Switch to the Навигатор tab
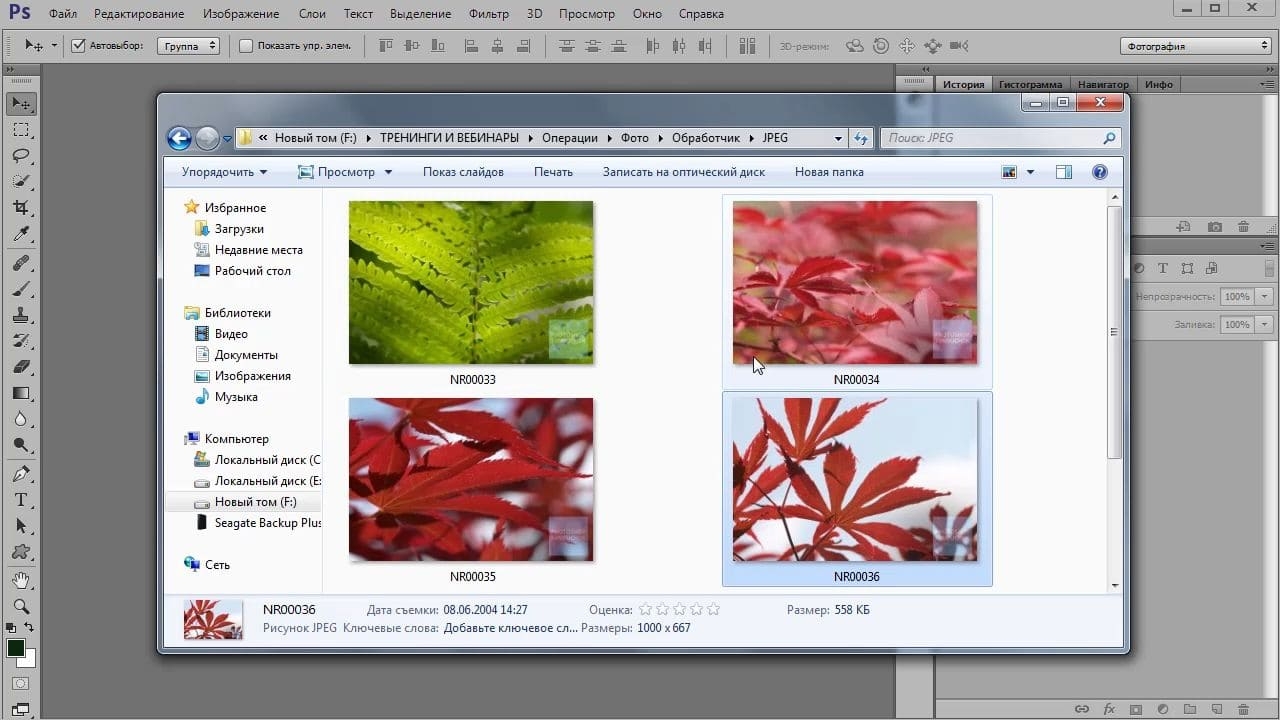The width and height of the screenshot is (1280, 720). 1104,85
